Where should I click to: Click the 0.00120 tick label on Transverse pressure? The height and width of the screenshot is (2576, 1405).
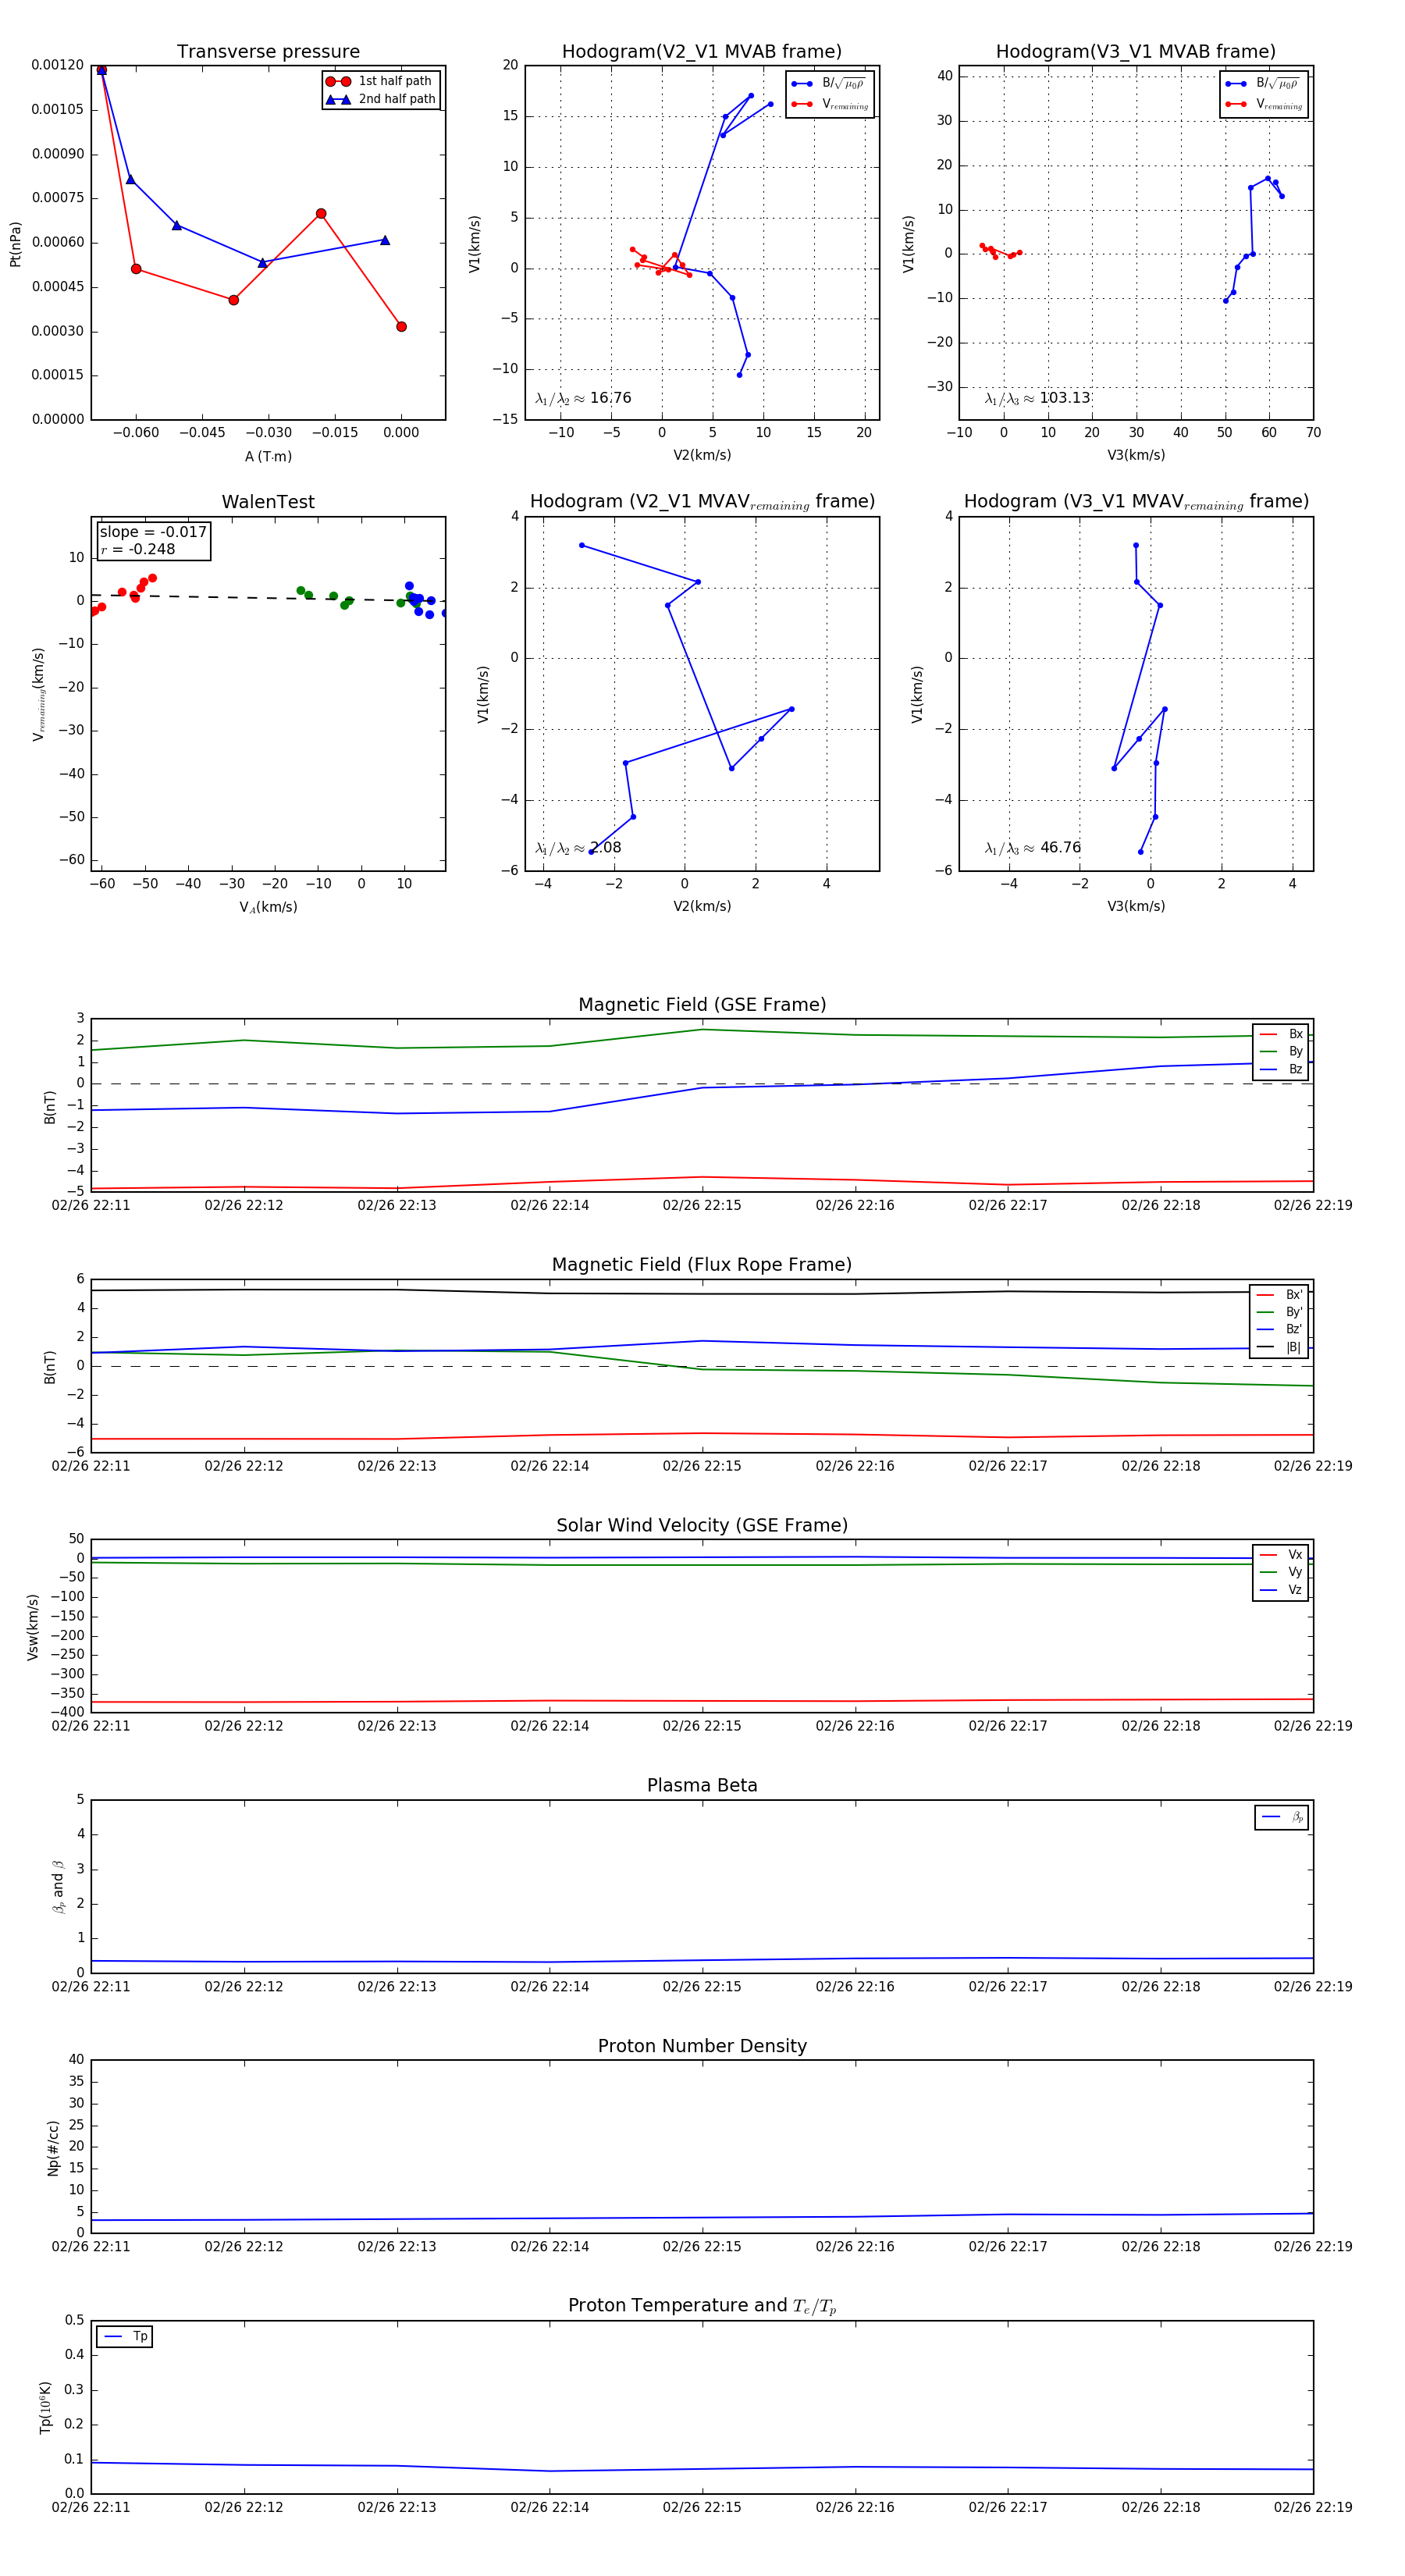click(x=57, y=65)
